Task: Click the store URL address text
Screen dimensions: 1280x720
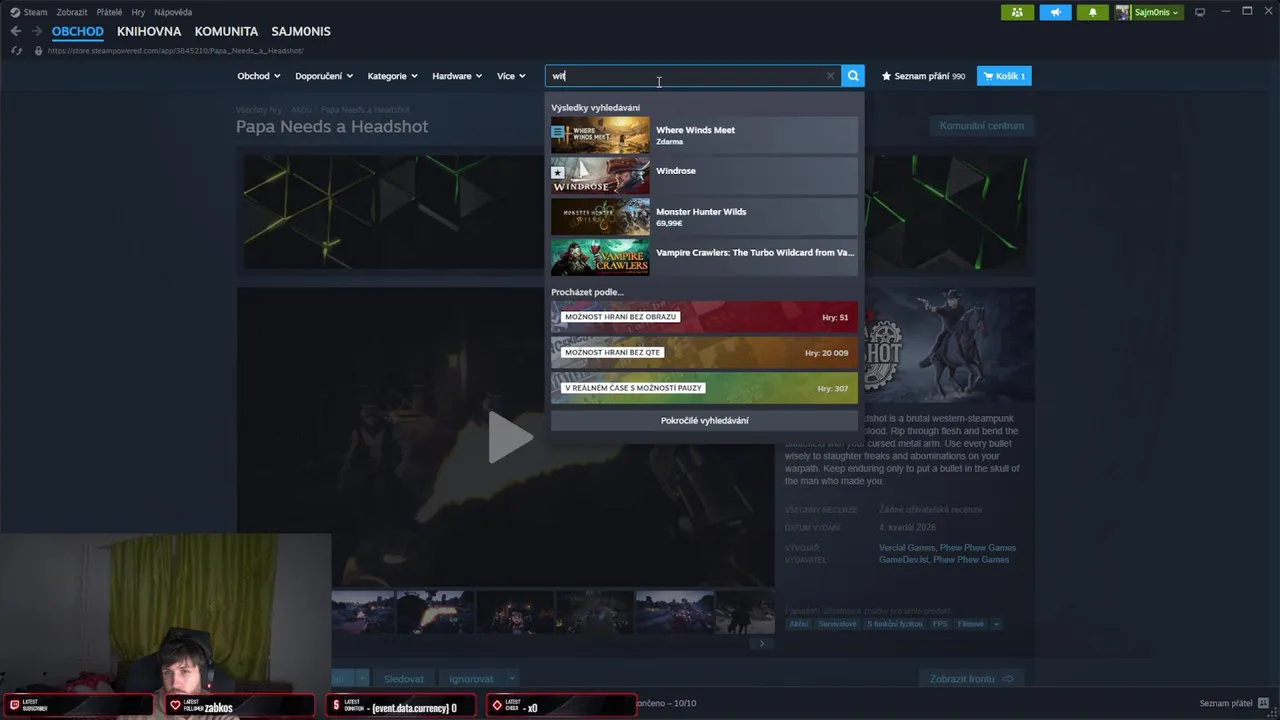Action: pos(175,50)
